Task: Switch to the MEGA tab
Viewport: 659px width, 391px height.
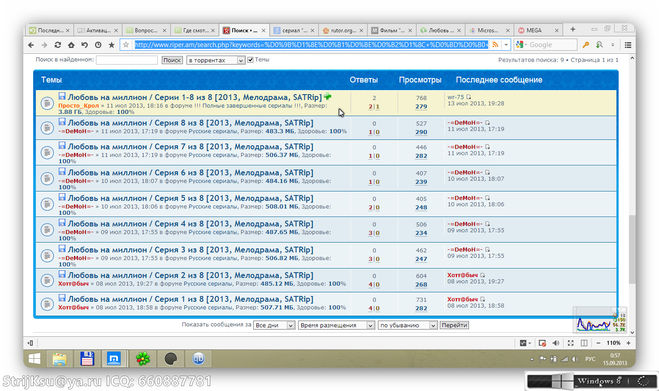Action: [x=538, y=30]
